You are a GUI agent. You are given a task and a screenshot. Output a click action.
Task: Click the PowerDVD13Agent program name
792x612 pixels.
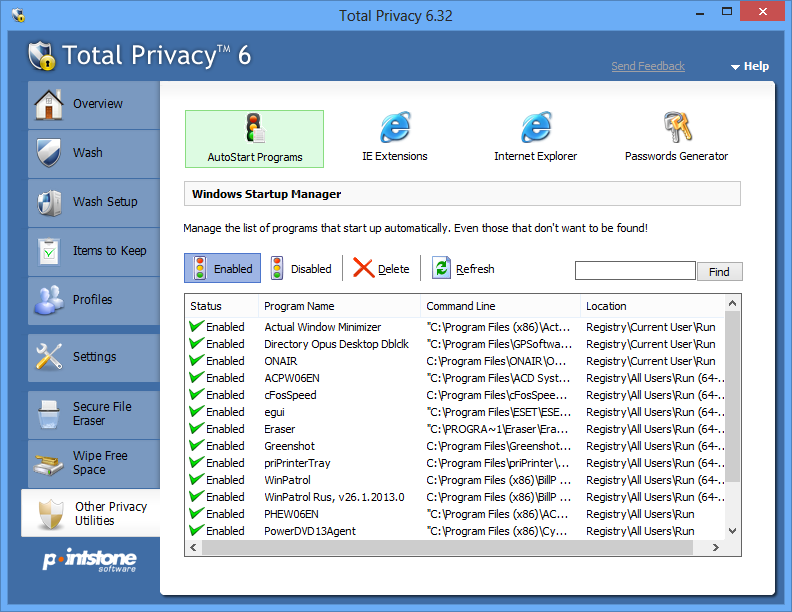pyautogui.click(x=310, y=531)
